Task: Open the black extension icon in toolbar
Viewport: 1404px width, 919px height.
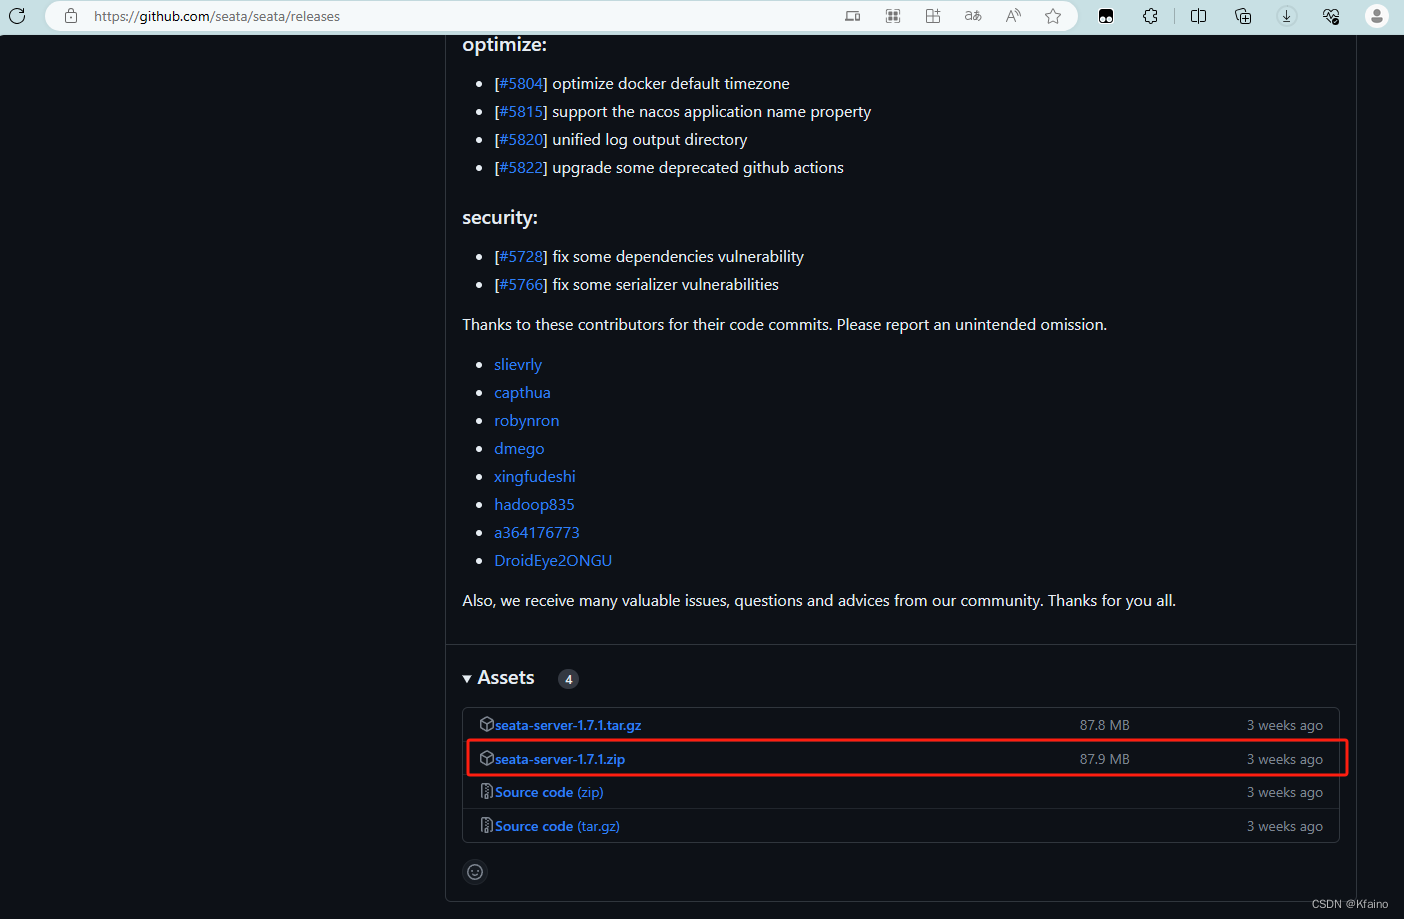Action: point(1106,16)
